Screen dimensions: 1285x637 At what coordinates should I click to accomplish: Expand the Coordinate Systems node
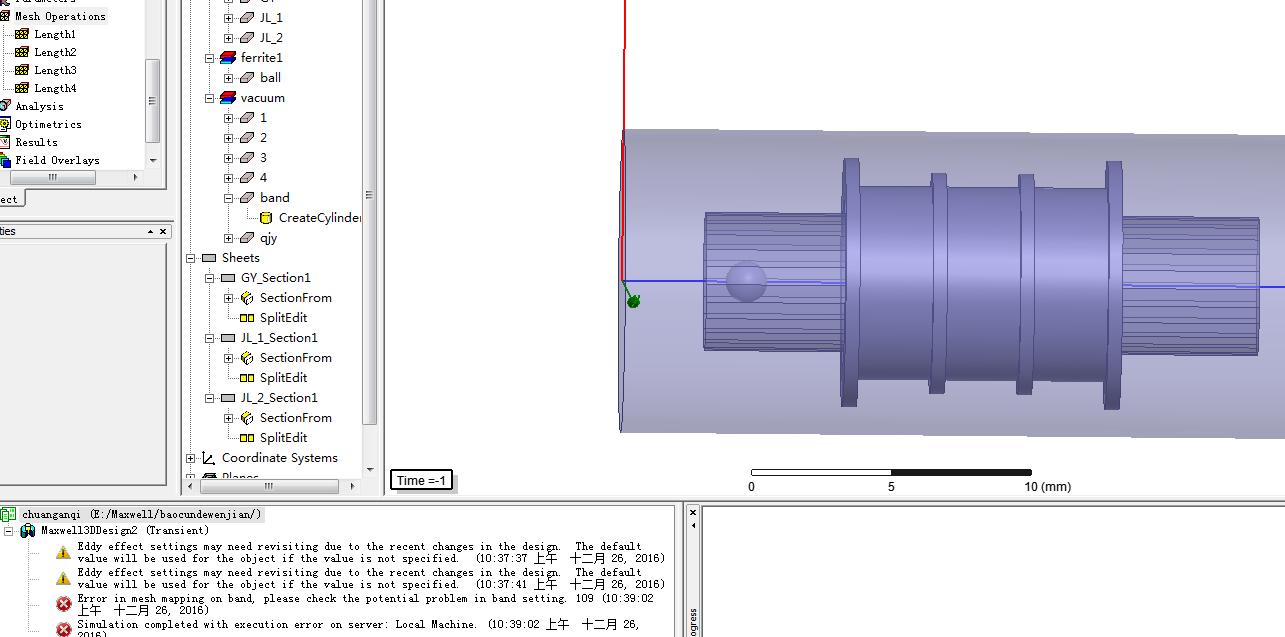(x=191, y=458)
